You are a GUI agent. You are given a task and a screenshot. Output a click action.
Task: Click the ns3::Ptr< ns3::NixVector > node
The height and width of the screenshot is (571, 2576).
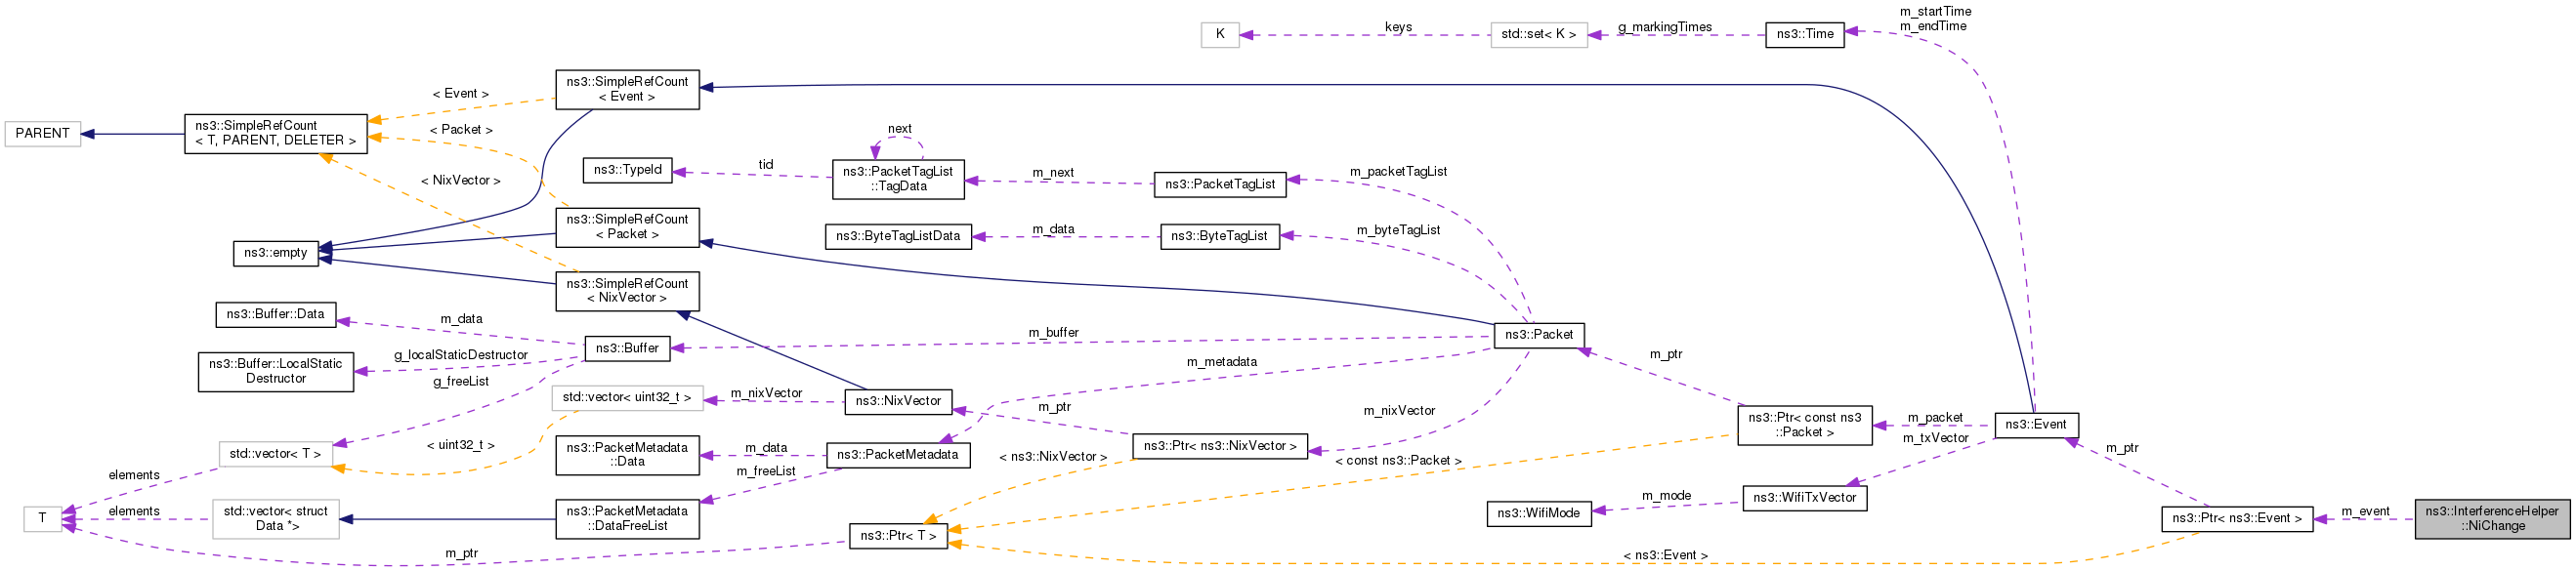pos(1219,446)
